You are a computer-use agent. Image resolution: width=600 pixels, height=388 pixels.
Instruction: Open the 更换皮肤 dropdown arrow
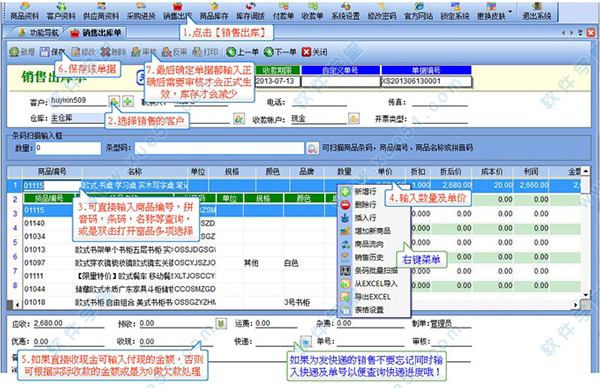[510, 11]
